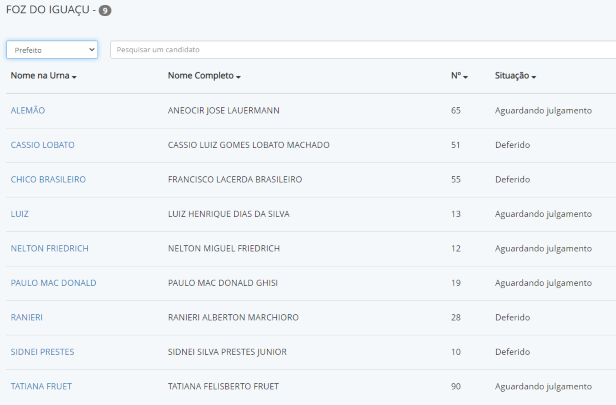
Task: Sort by Nº column header
Action: [460, 76]
